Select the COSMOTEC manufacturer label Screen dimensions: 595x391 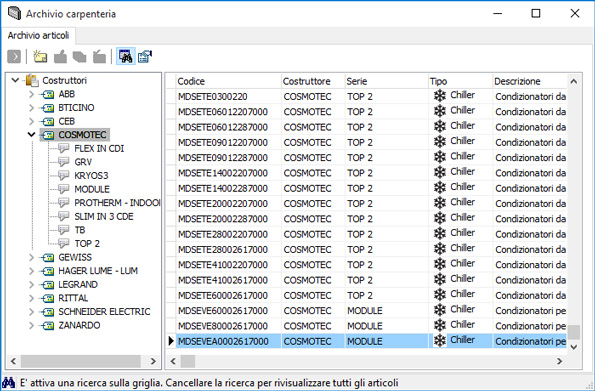(82, 135)
